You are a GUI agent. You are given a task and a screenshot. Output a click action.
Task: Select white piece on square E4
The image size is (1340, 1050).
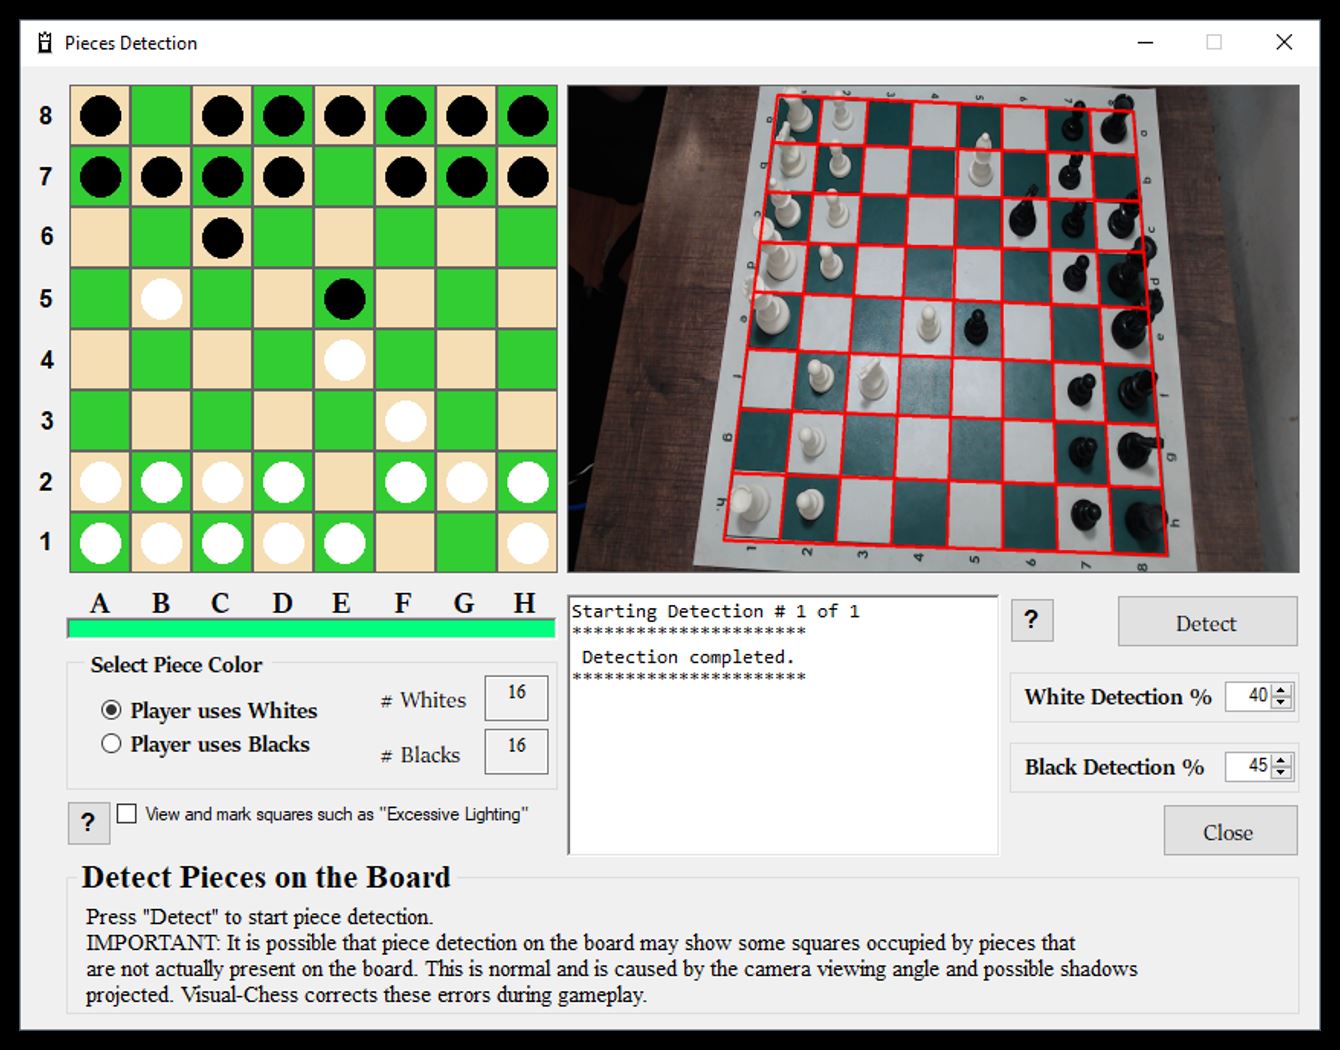click(344, 360)
